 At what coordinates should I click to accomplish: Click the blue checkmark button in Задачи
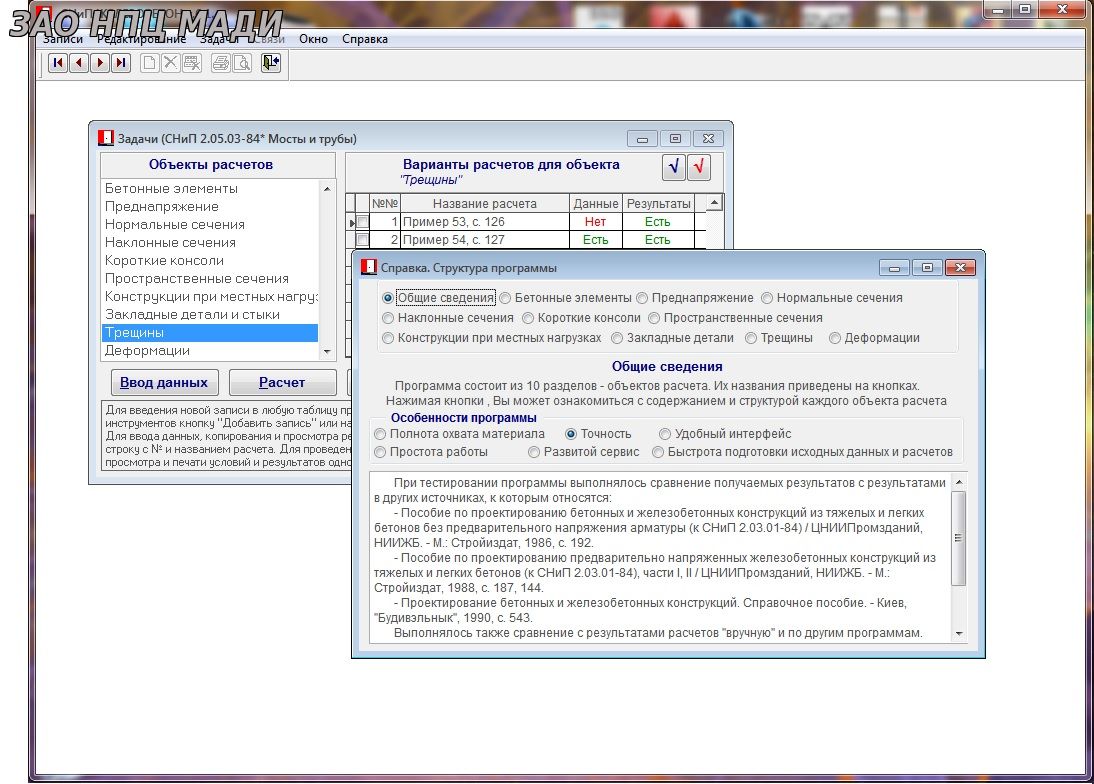coord(673,167)
